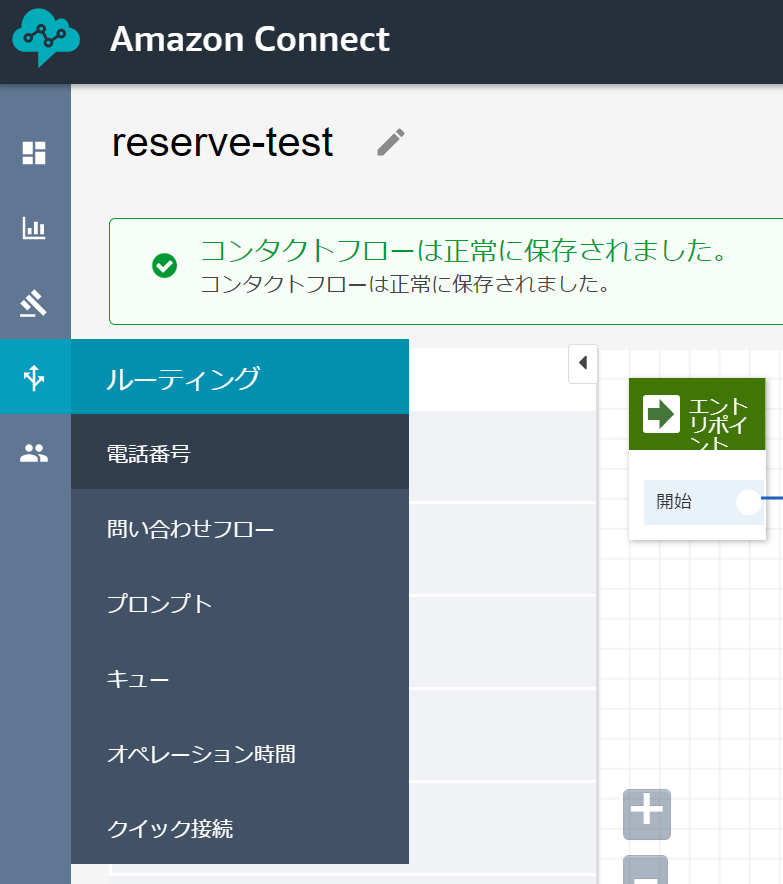Click the Amazon Connect header title
Image resolution: width=783 pixels, height=884 pixels.
click(250, 39)
